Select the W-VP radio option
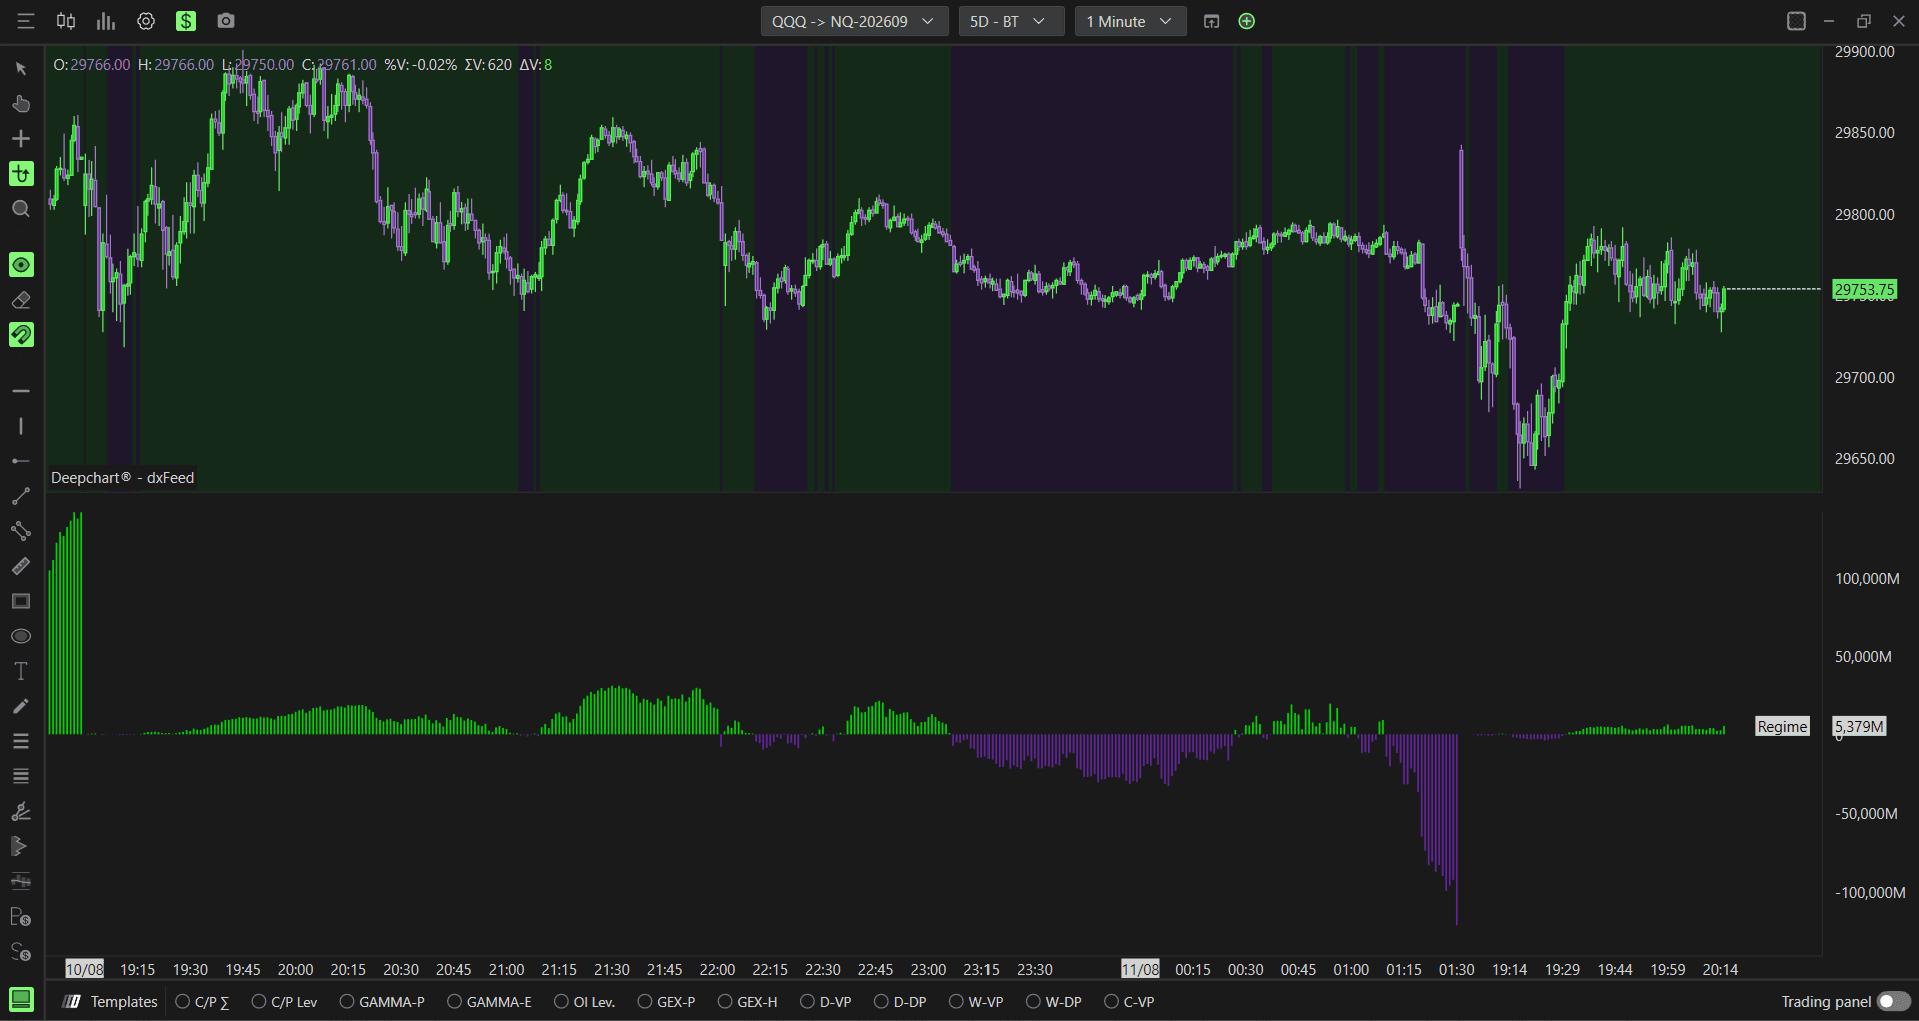1919x1021 pixels. [976, 1001]
